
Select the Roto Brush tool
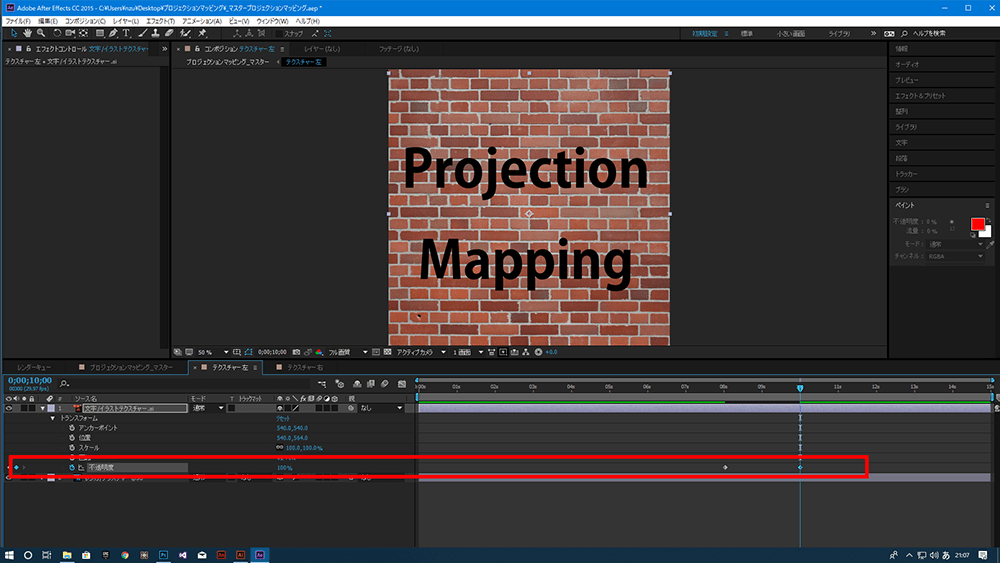pyautogui.click(x=185, y=33)
